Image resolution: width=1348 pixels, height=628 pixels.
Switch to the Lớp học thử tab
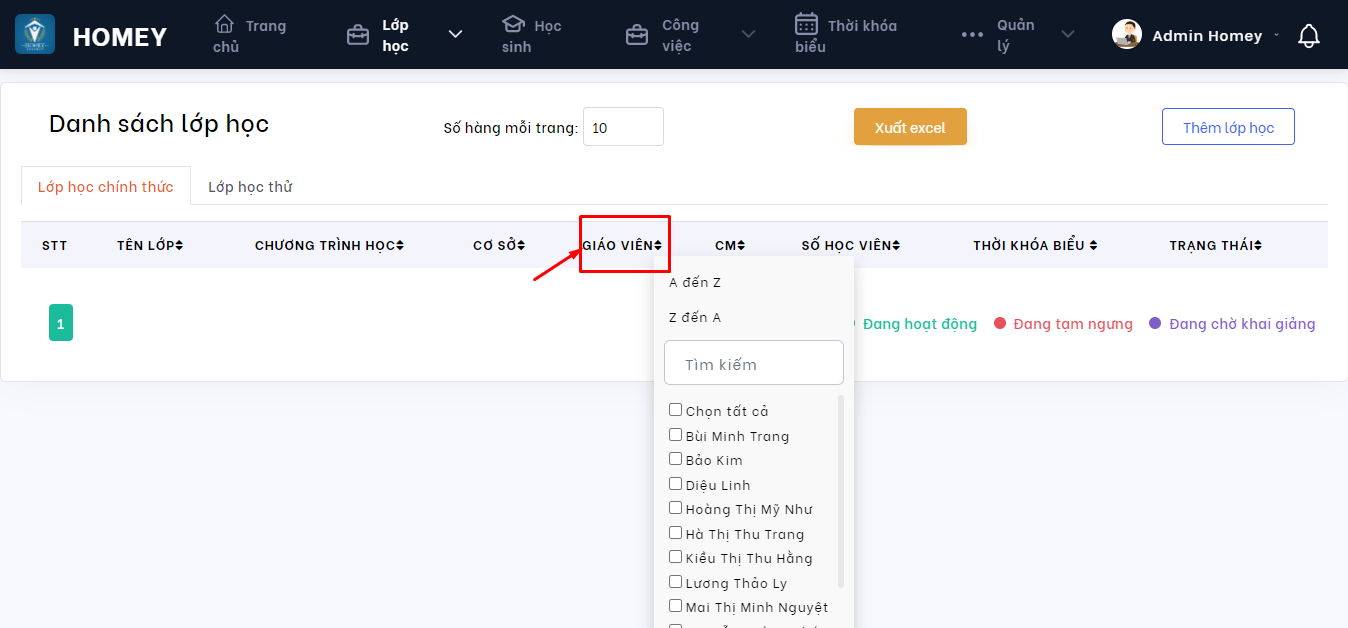(x=250, y=187)
